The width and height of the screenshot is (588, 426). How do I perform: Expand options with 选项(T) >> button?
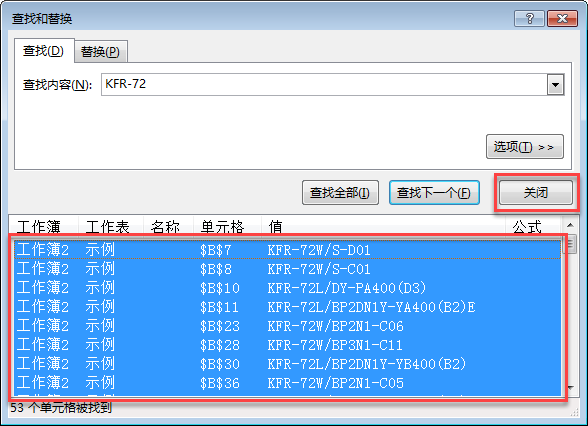pos(525,147)
